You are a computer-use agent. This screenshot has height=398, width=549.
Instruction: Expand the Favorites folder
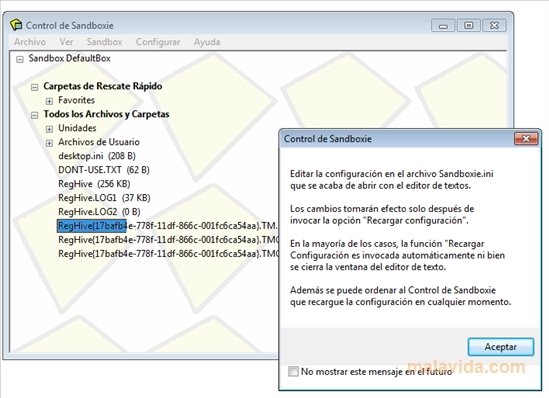coord(49,101)
